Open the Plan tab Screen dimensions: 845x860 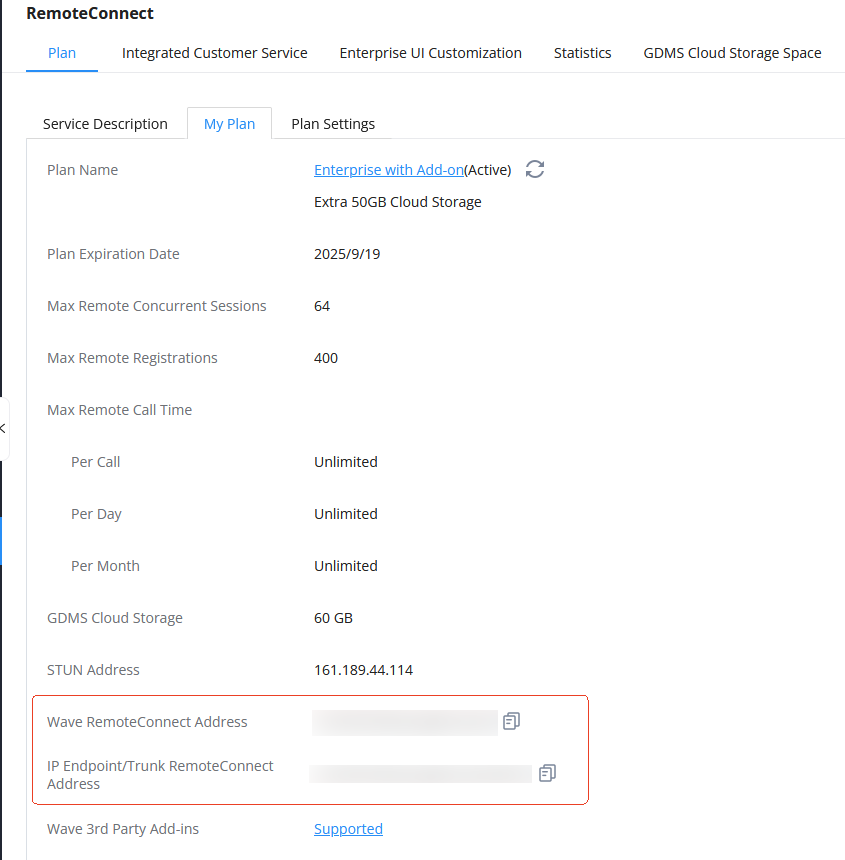tap(62, 53)
